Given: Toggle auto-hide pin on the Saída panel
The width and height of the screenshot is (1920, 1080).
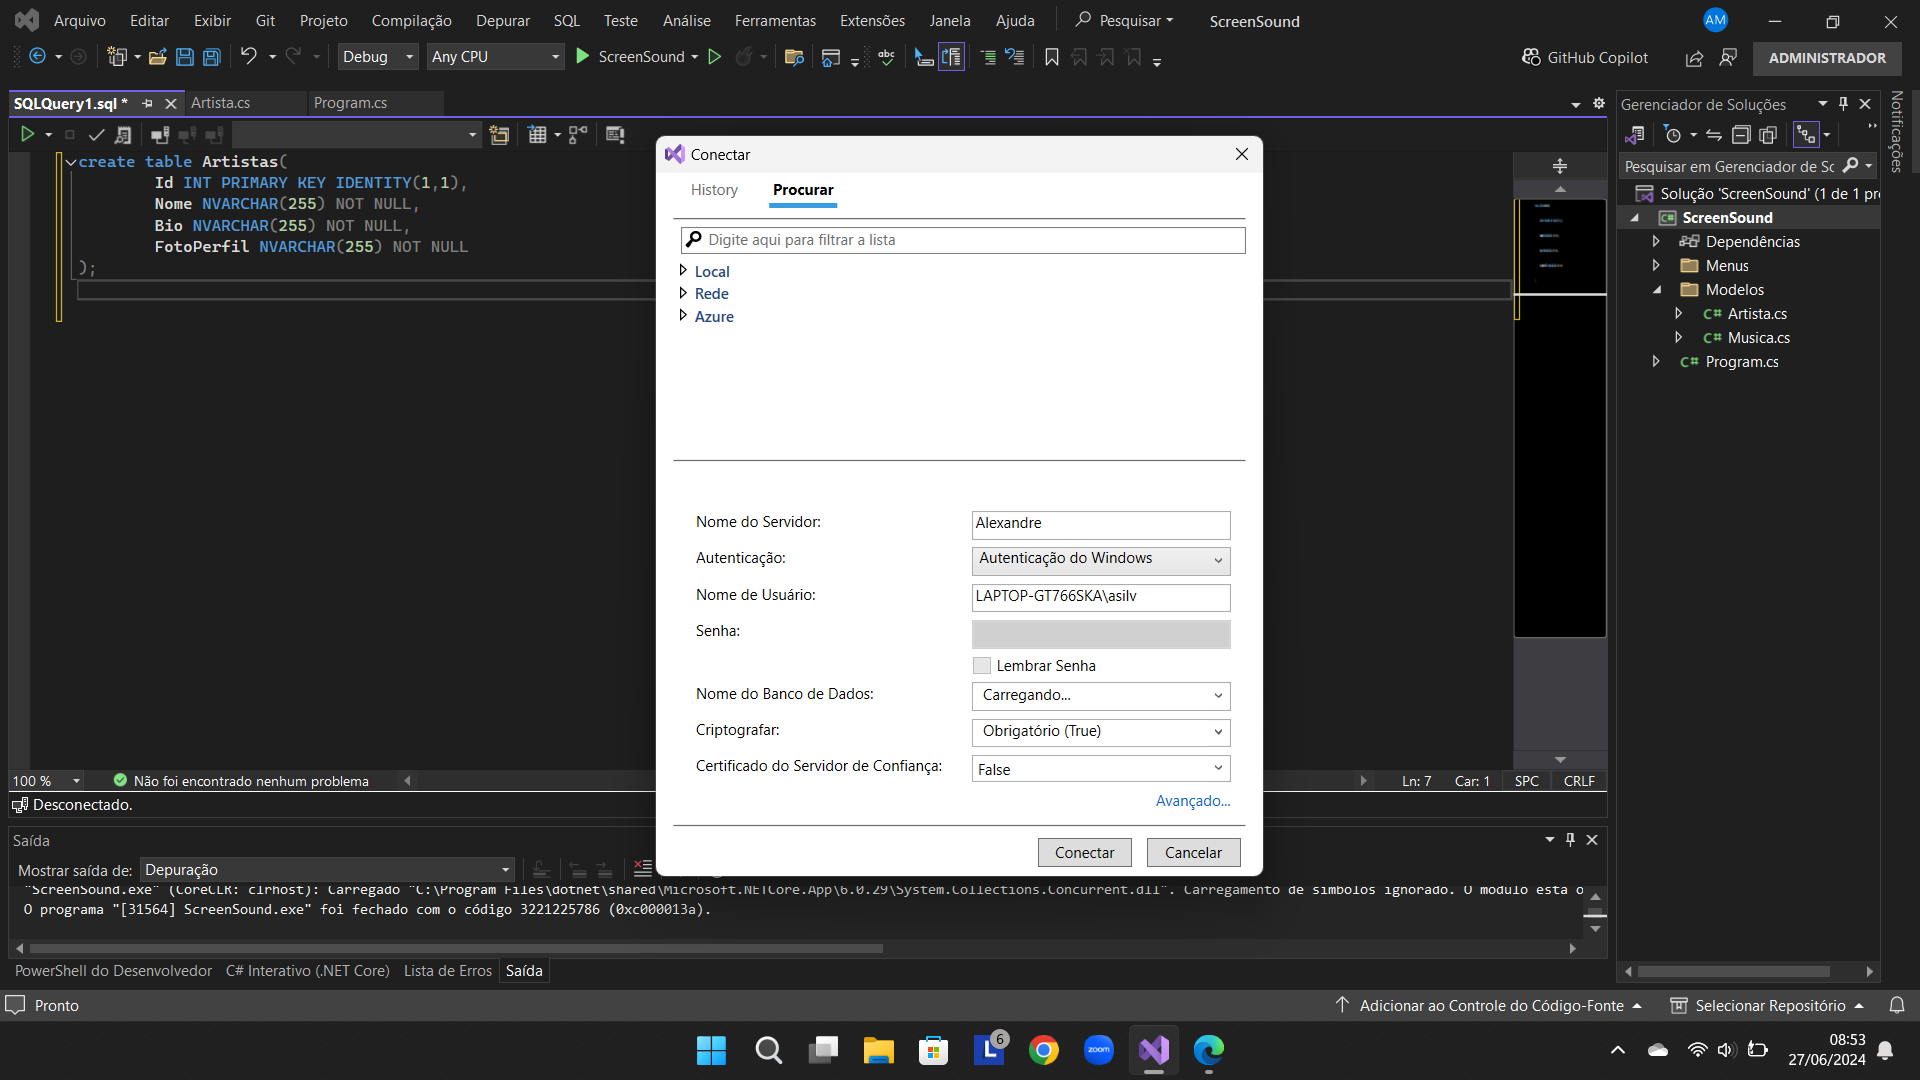Looking at the screenshot, I should click(x=1570, y=840).
